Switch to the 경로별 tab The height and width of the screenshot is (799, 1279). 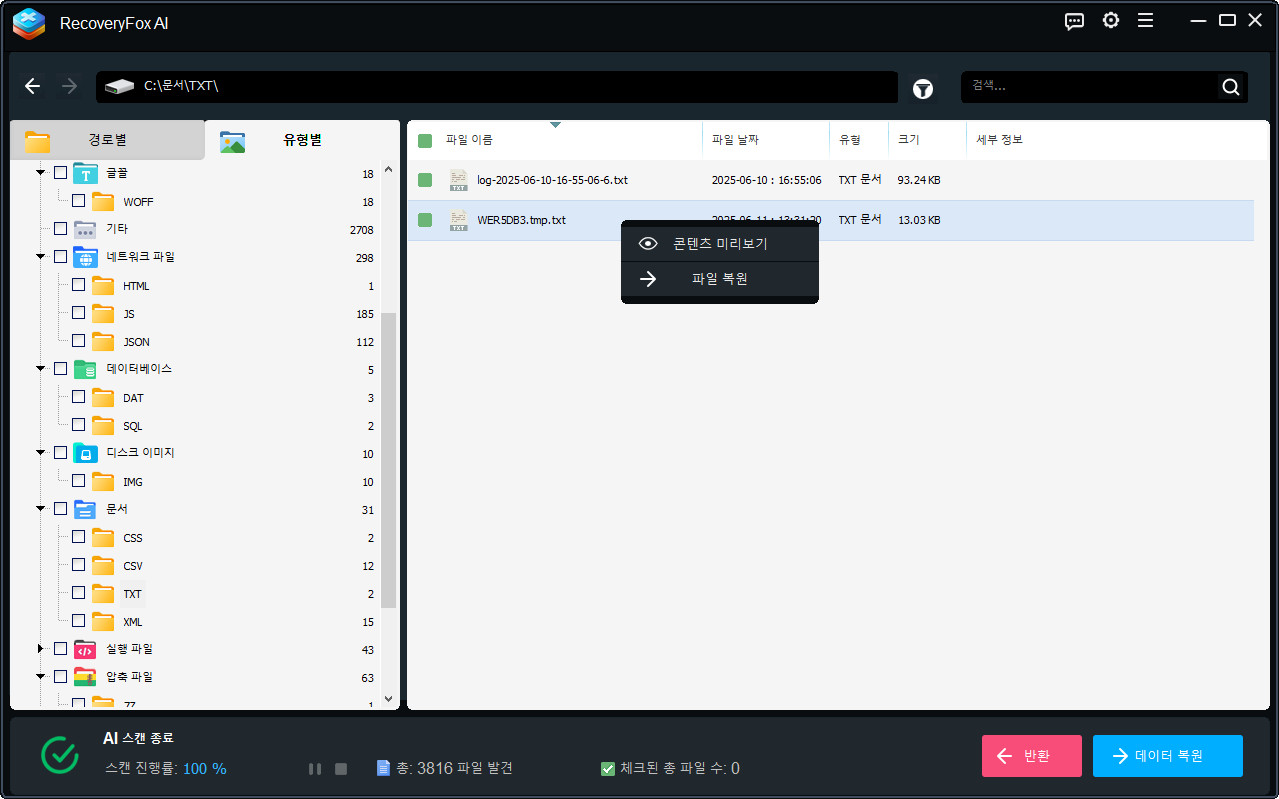106,140
